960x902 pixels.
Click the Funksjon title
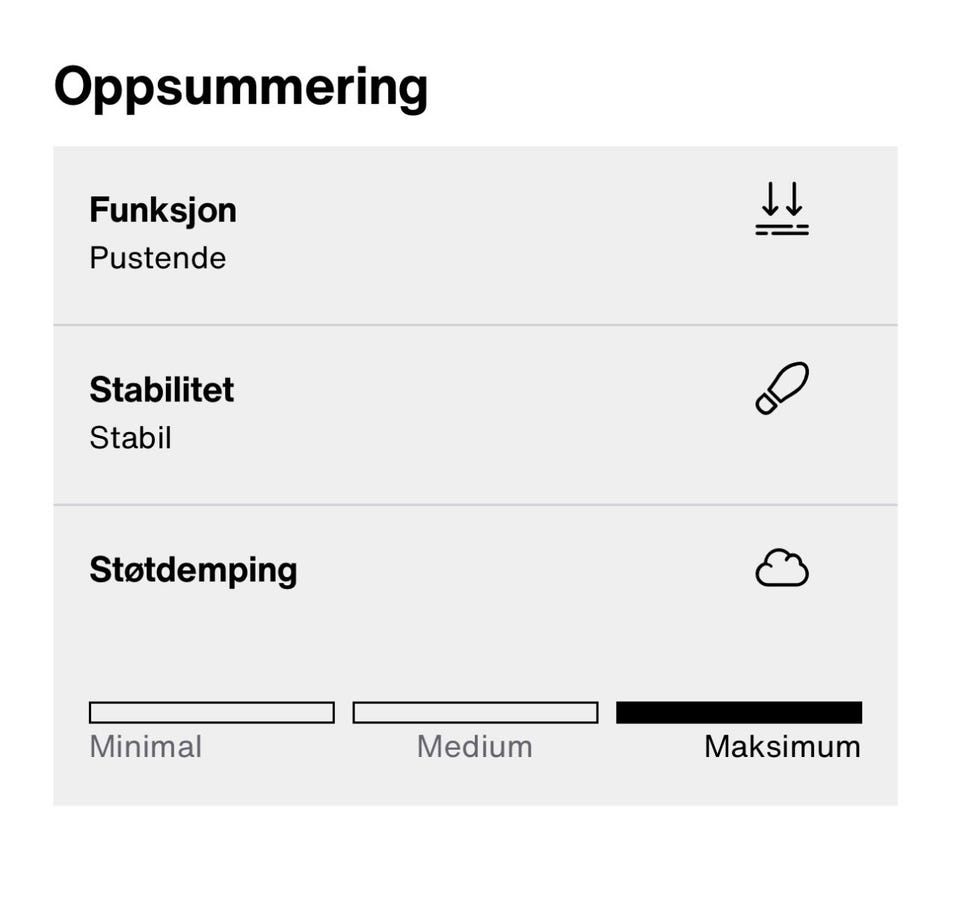(163, 210)
